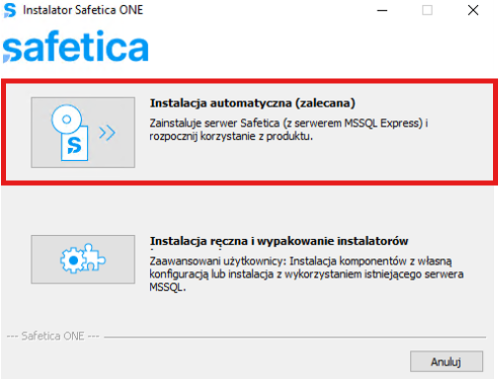Click the Safetica S icon in title bar
The height and width of the screenshot is (379, 499).
pos(9,10)
